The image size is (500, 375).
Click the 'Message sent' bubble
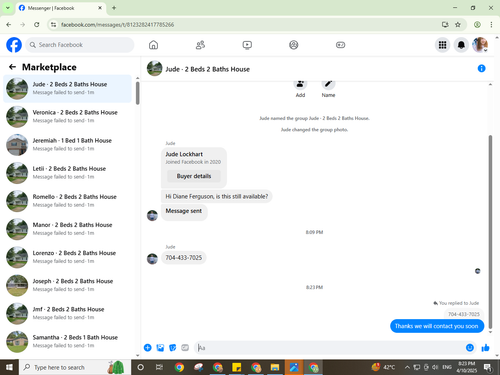(x=184, y=211)
